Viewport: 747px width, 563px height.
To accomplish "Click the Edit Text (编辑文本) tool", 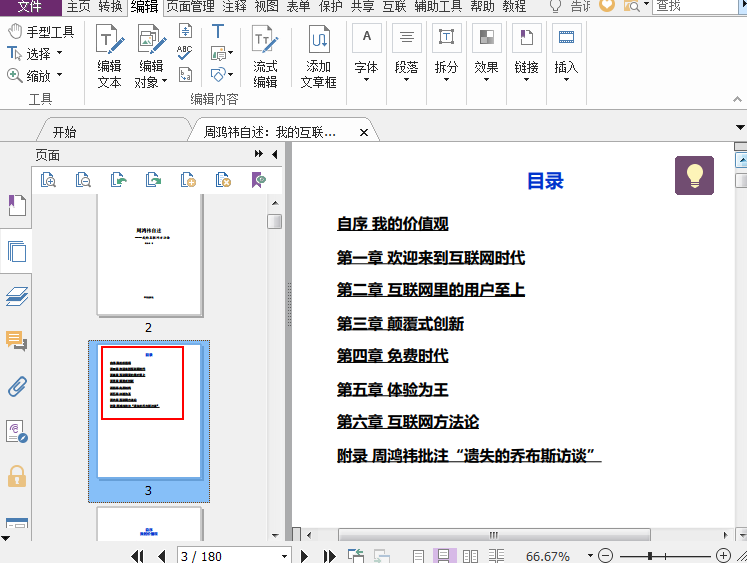I will (110, 56).
